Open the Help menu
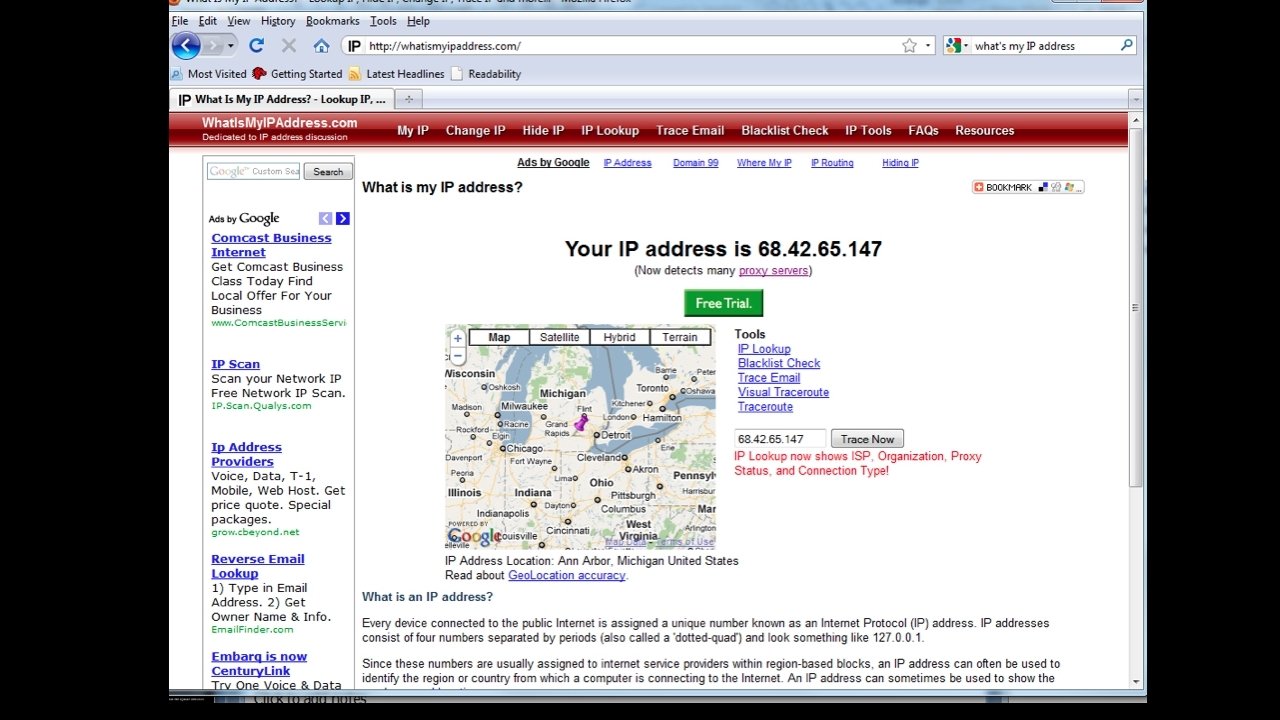The image size is (1280, 720). [x=418, y=21]
